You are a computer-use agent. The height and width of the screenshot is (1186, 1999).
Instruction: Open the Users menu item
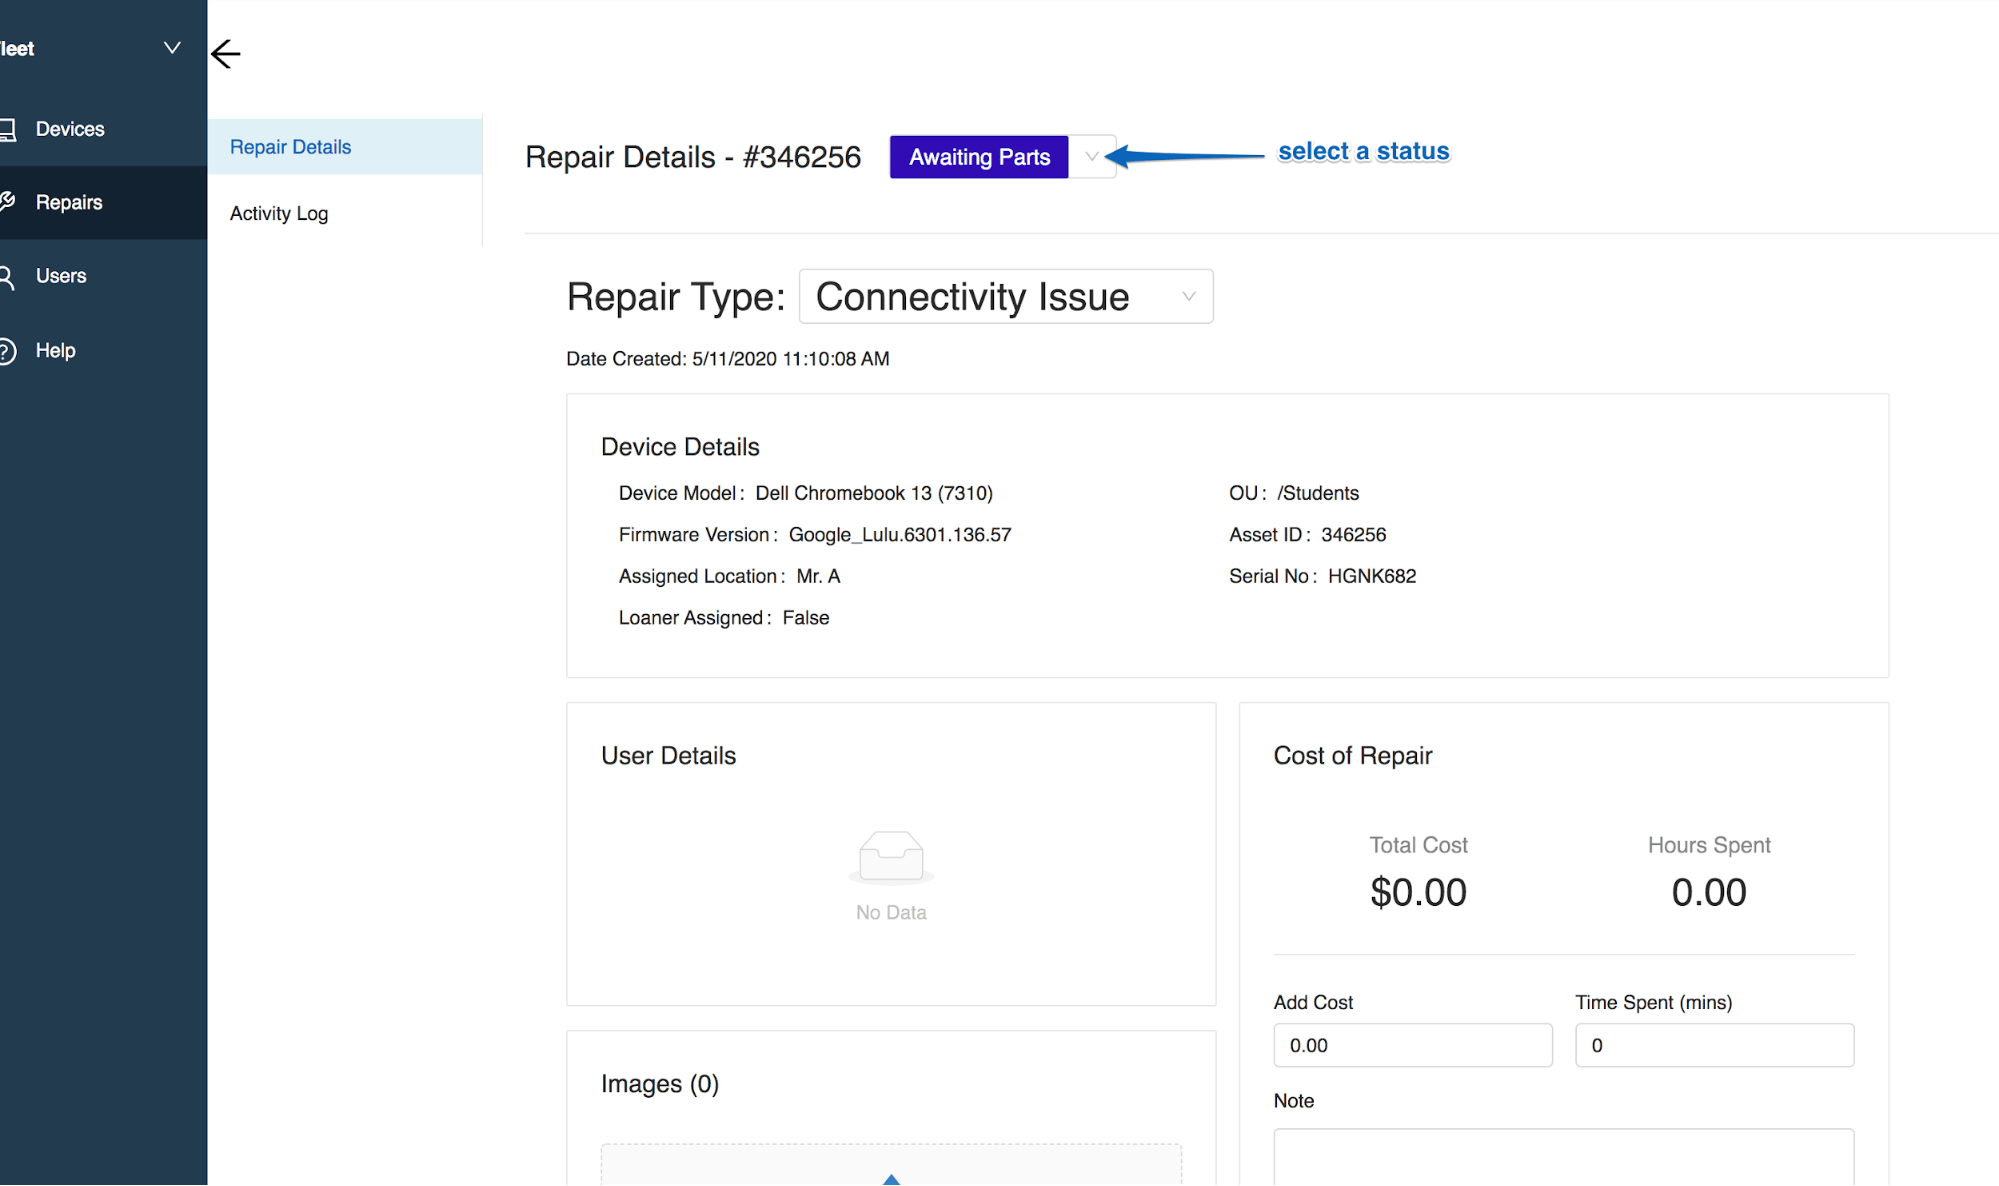103,276
